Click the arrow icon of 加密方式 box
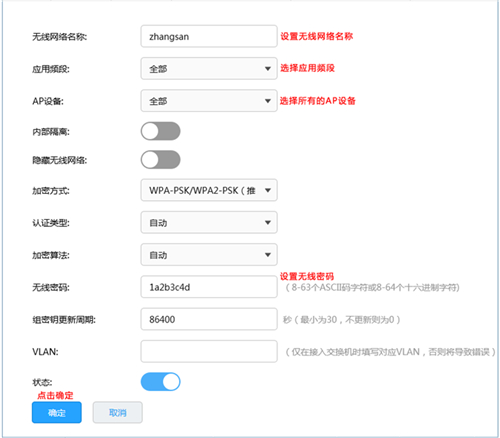The height and width of the screenshot is (438, 500). (268, 190)
